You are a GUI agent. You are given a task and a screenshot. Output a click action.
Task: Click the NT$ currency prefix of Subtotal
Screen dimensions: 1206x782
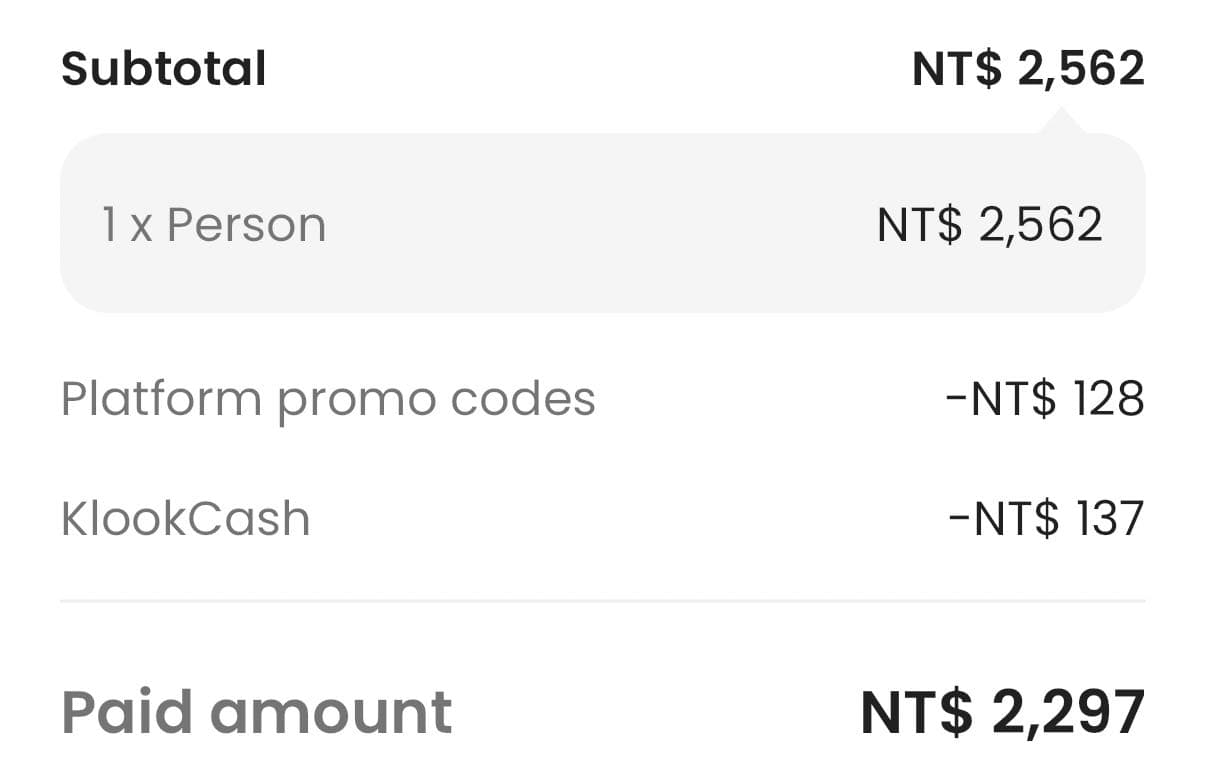[x=957, y=70]
